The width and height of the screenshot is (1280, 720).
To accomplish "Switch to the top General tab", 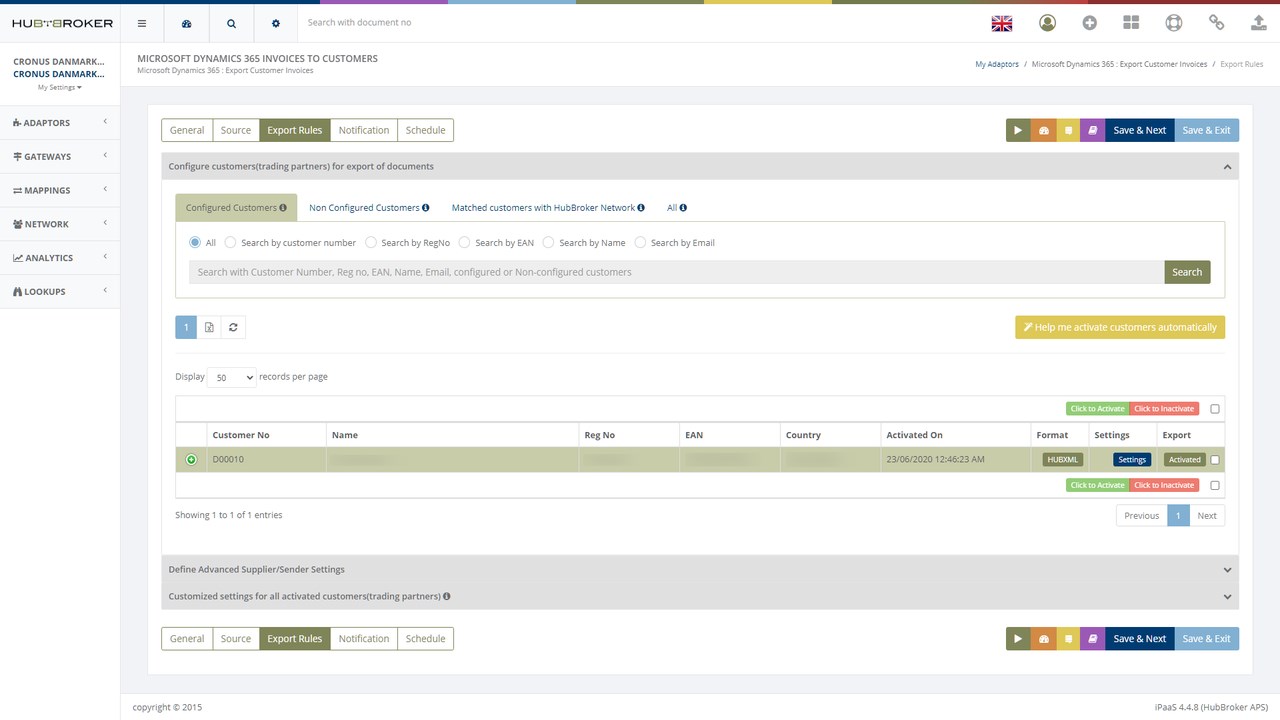I will pos(187,130).
